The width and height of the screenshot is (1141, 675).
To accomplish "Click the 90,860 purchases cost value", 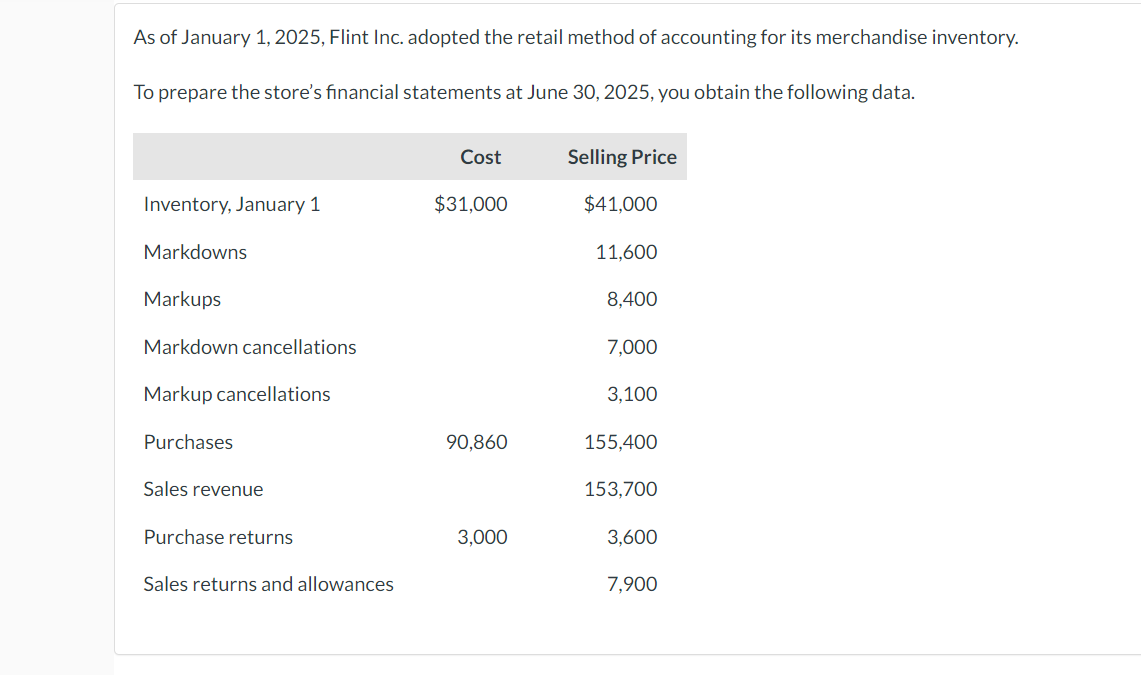I will point(477,442).
